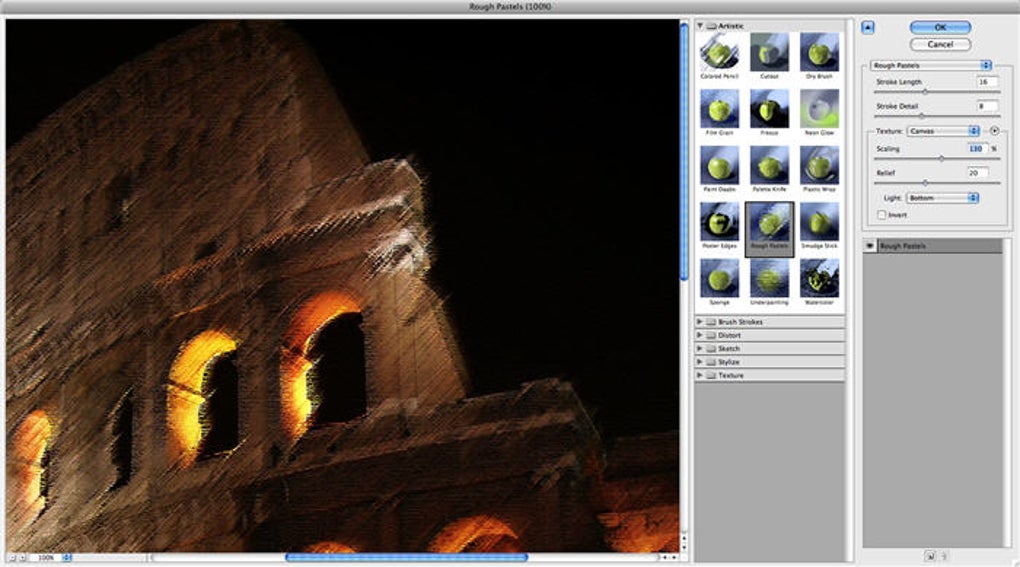The image size is (1020, 567).
Task: Click the preview horizontal scrollbar thumb
Action: [407, 557]
